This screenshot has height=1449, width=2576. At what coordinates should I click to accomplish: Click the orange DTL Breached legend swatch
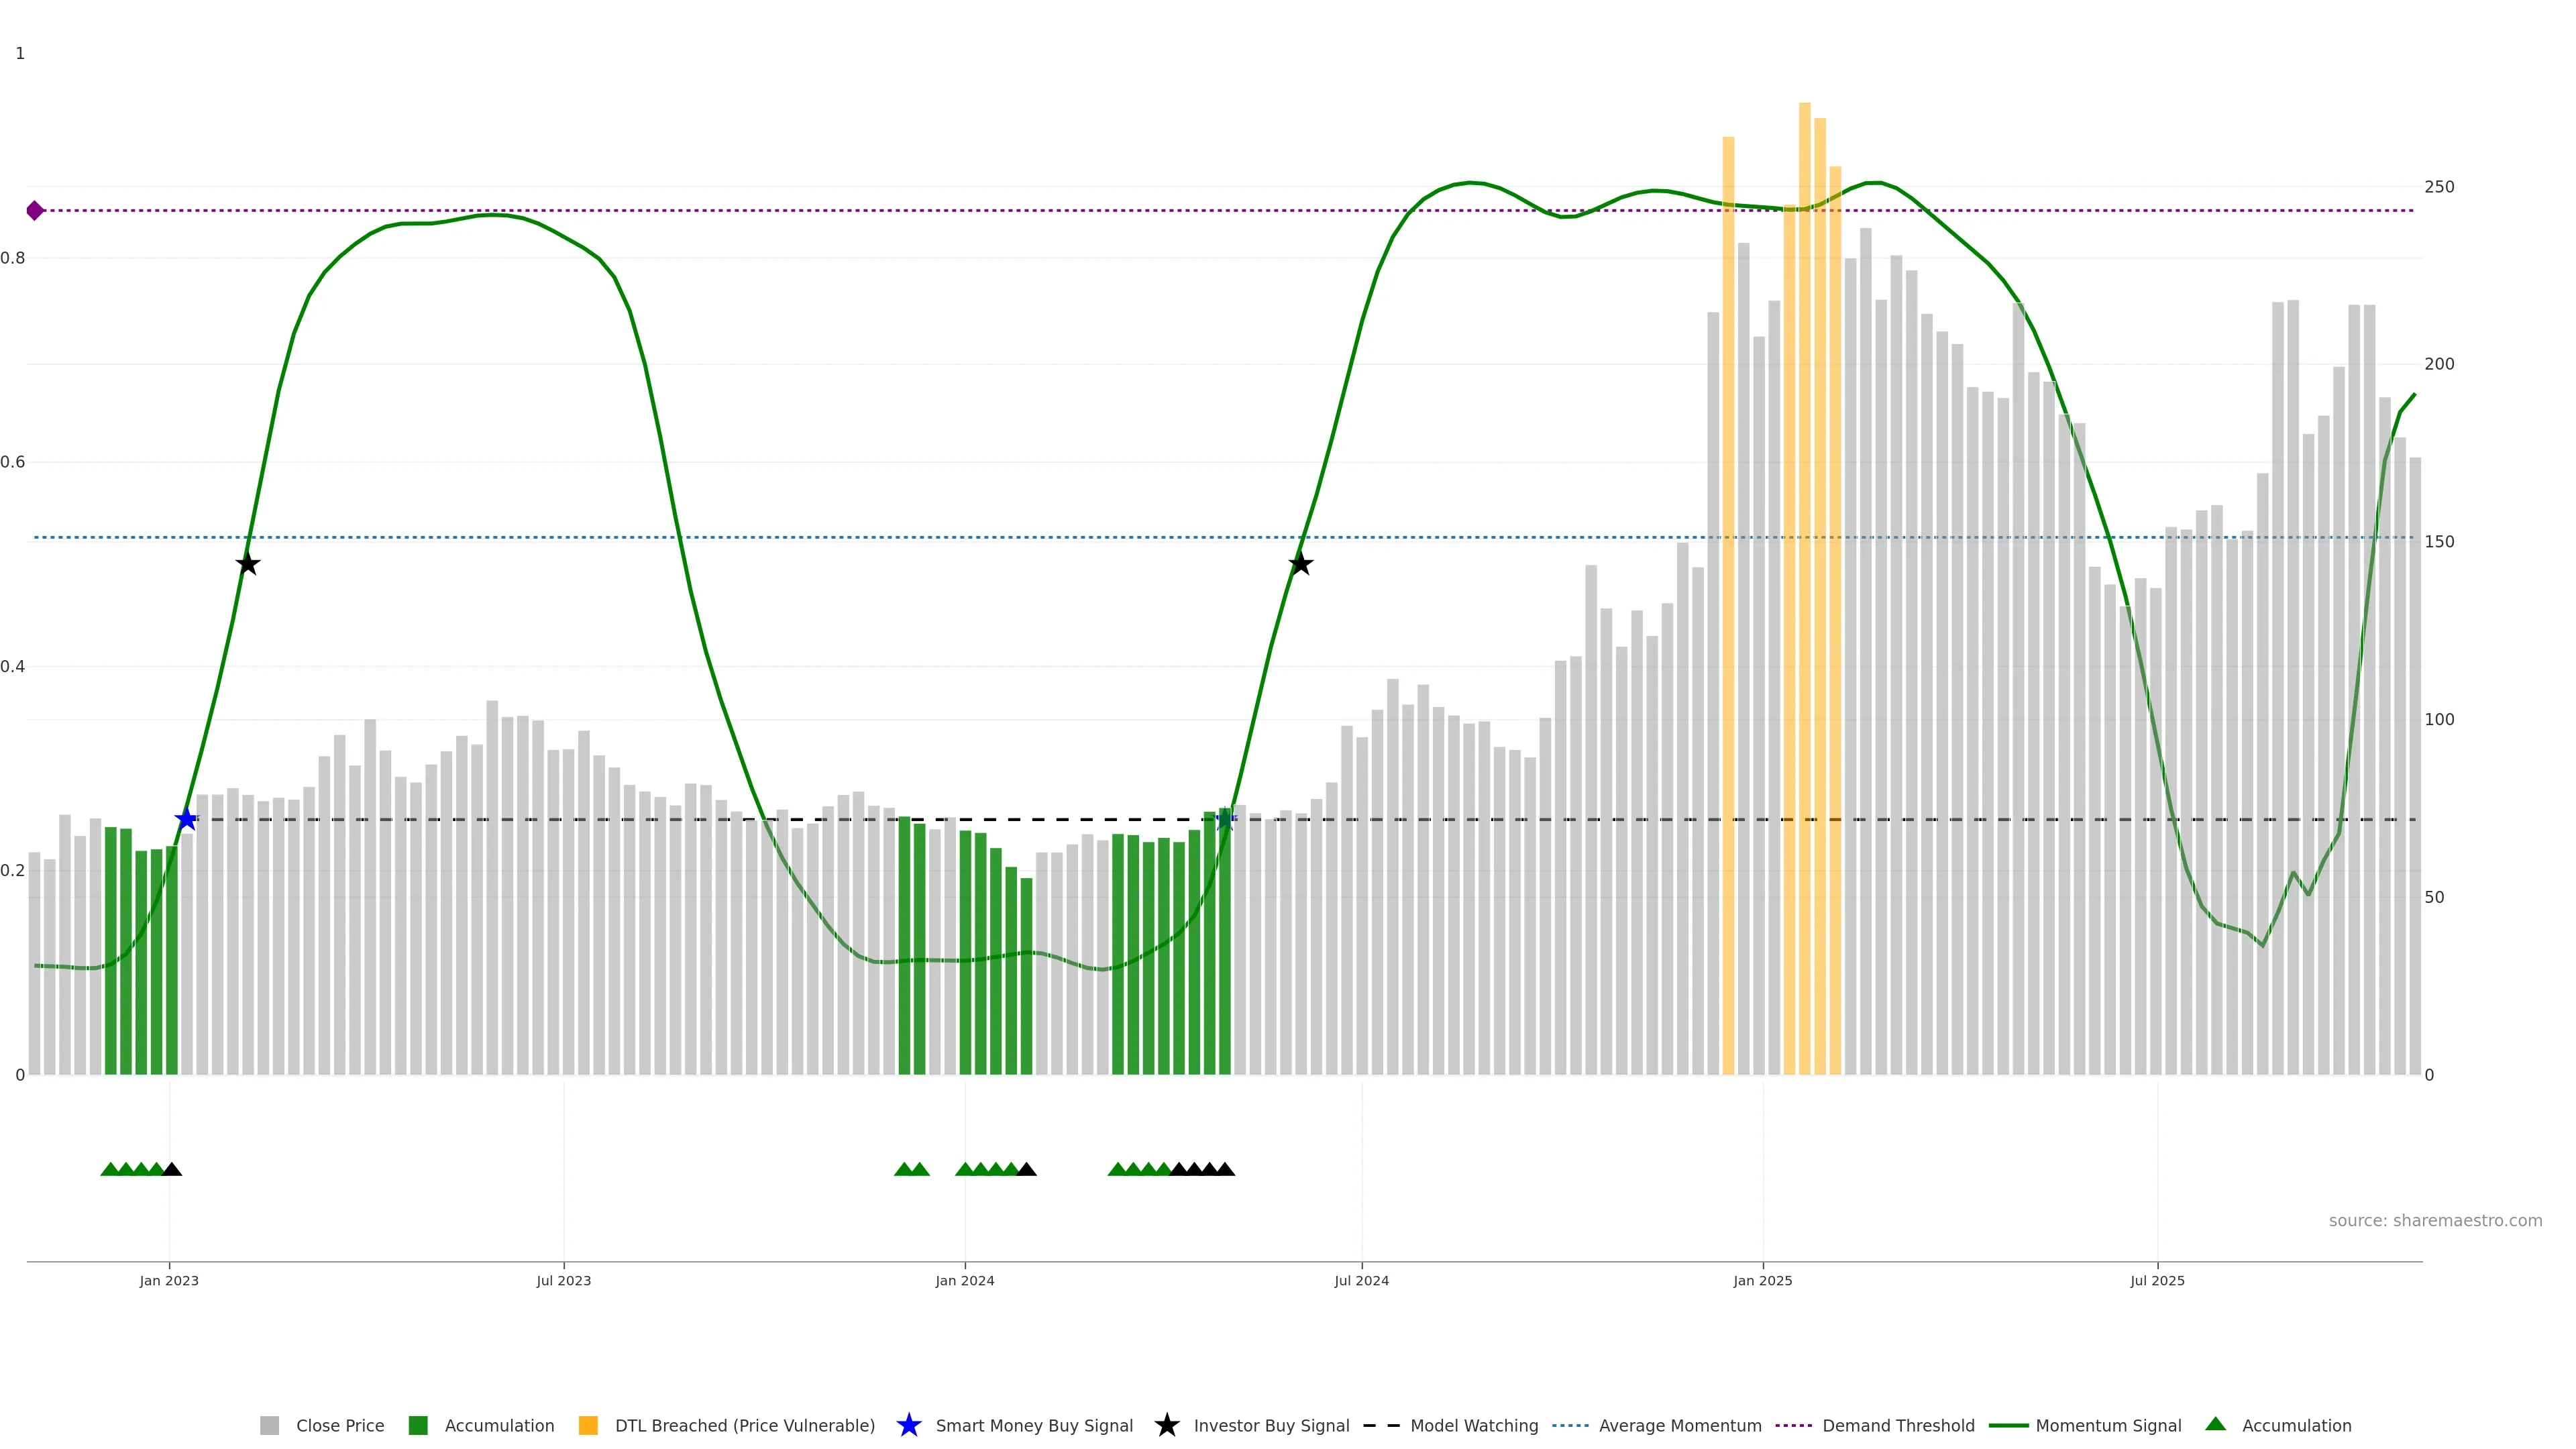(x=588, y=1425)
